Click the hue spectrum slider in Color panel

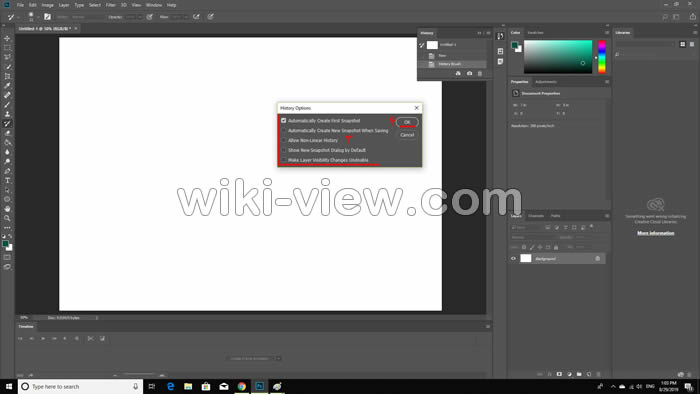click(602, 57)
